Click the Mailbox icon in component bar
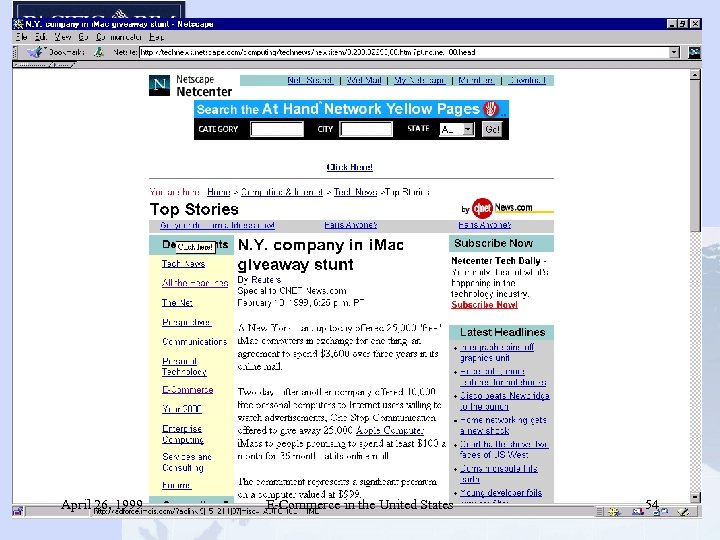720x540 pixels. click(637, 511)
